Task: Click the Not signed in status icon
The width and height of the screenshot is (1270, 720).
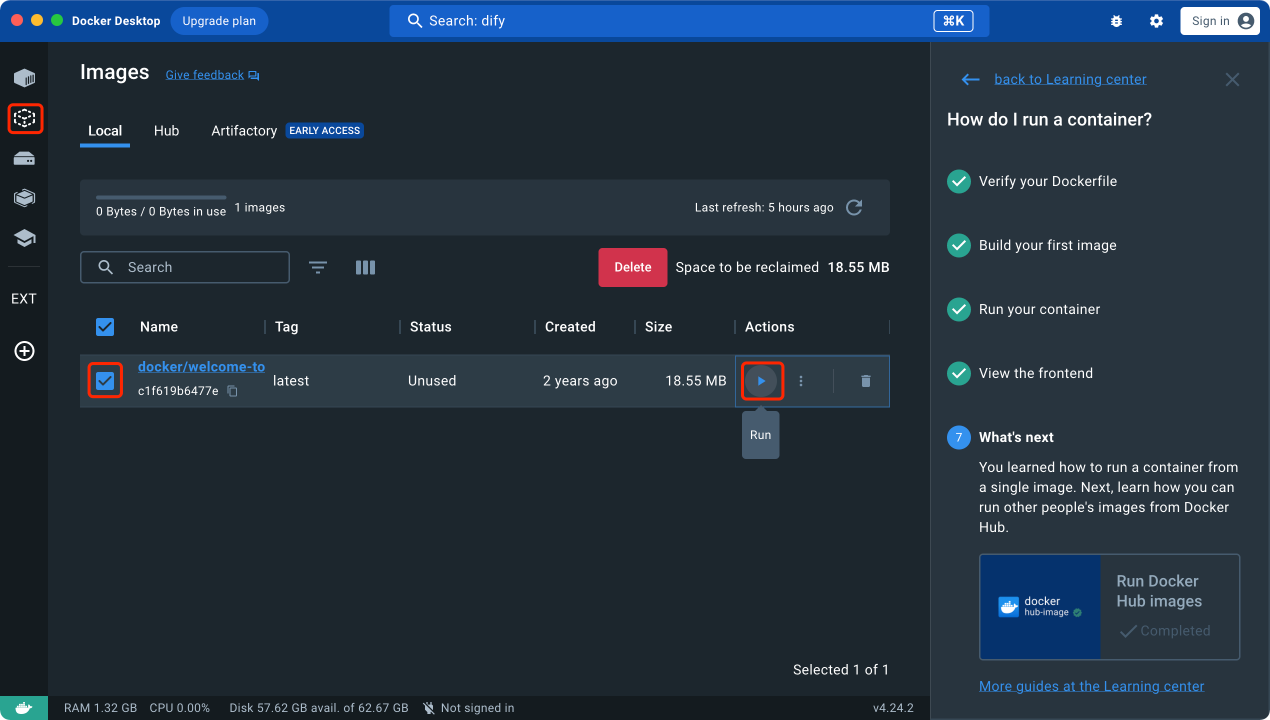Action: point(429,708)
